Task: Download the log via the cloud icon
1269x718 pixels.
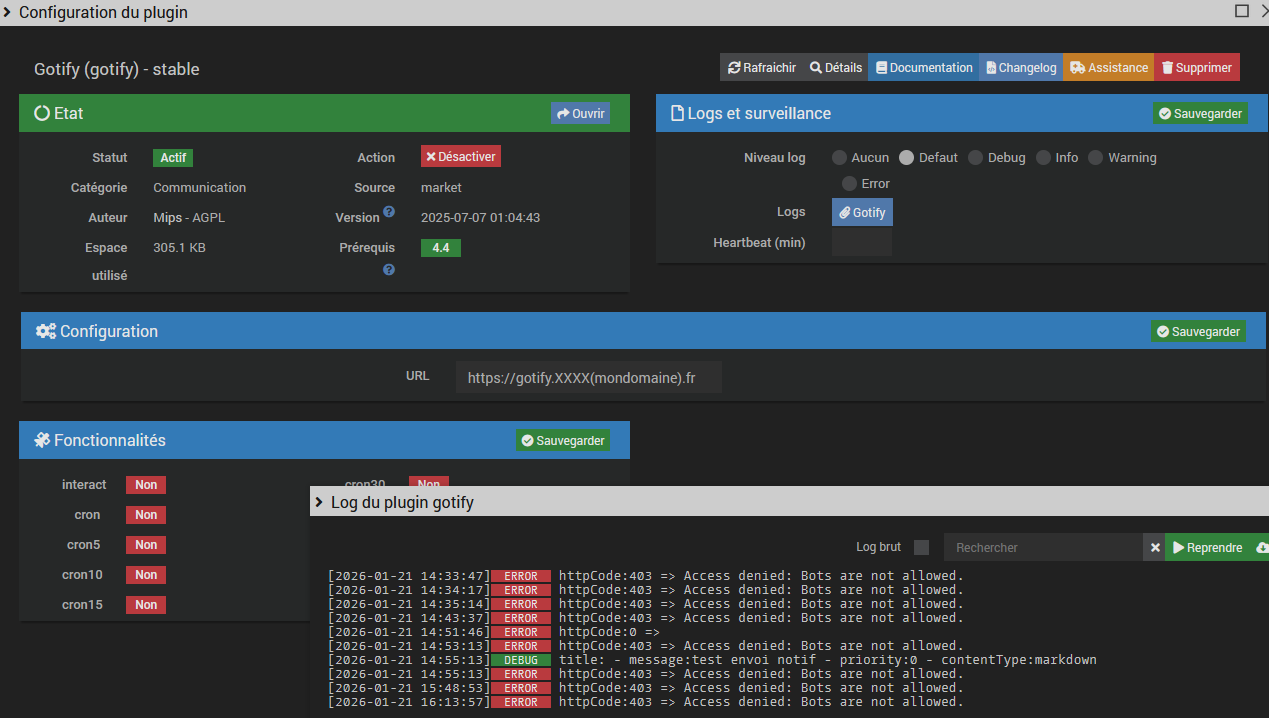Action: click(1261, 548)
